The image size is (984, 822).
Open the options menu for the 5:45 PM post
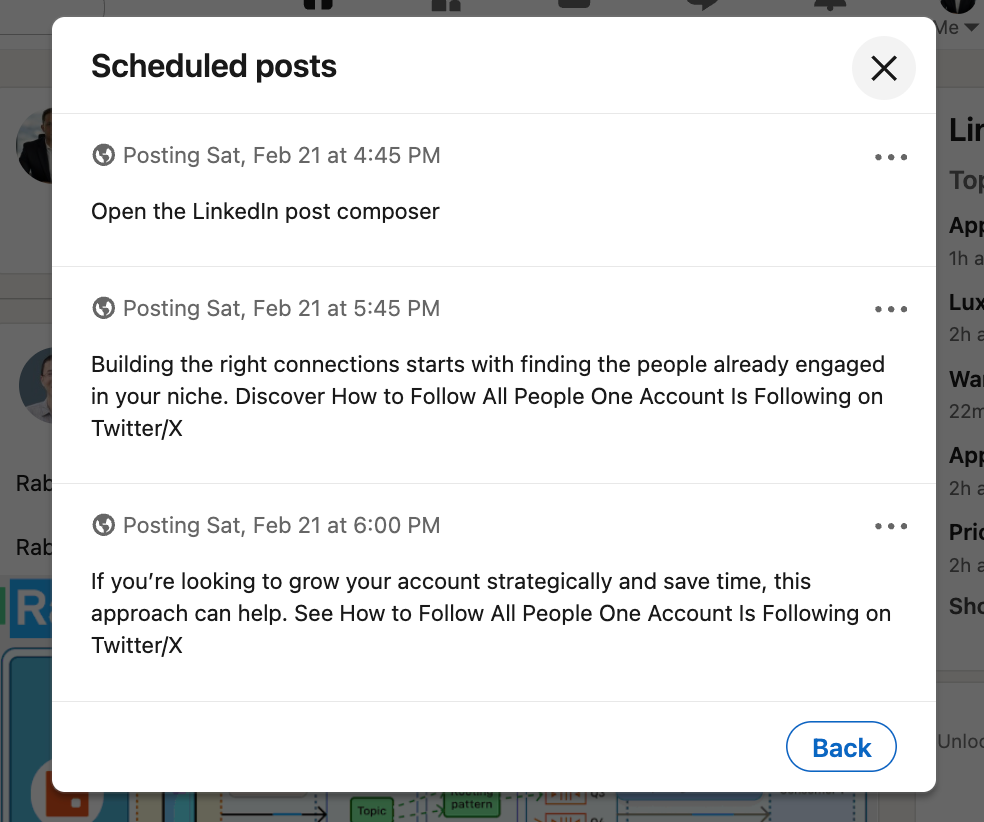click(890, 309)
